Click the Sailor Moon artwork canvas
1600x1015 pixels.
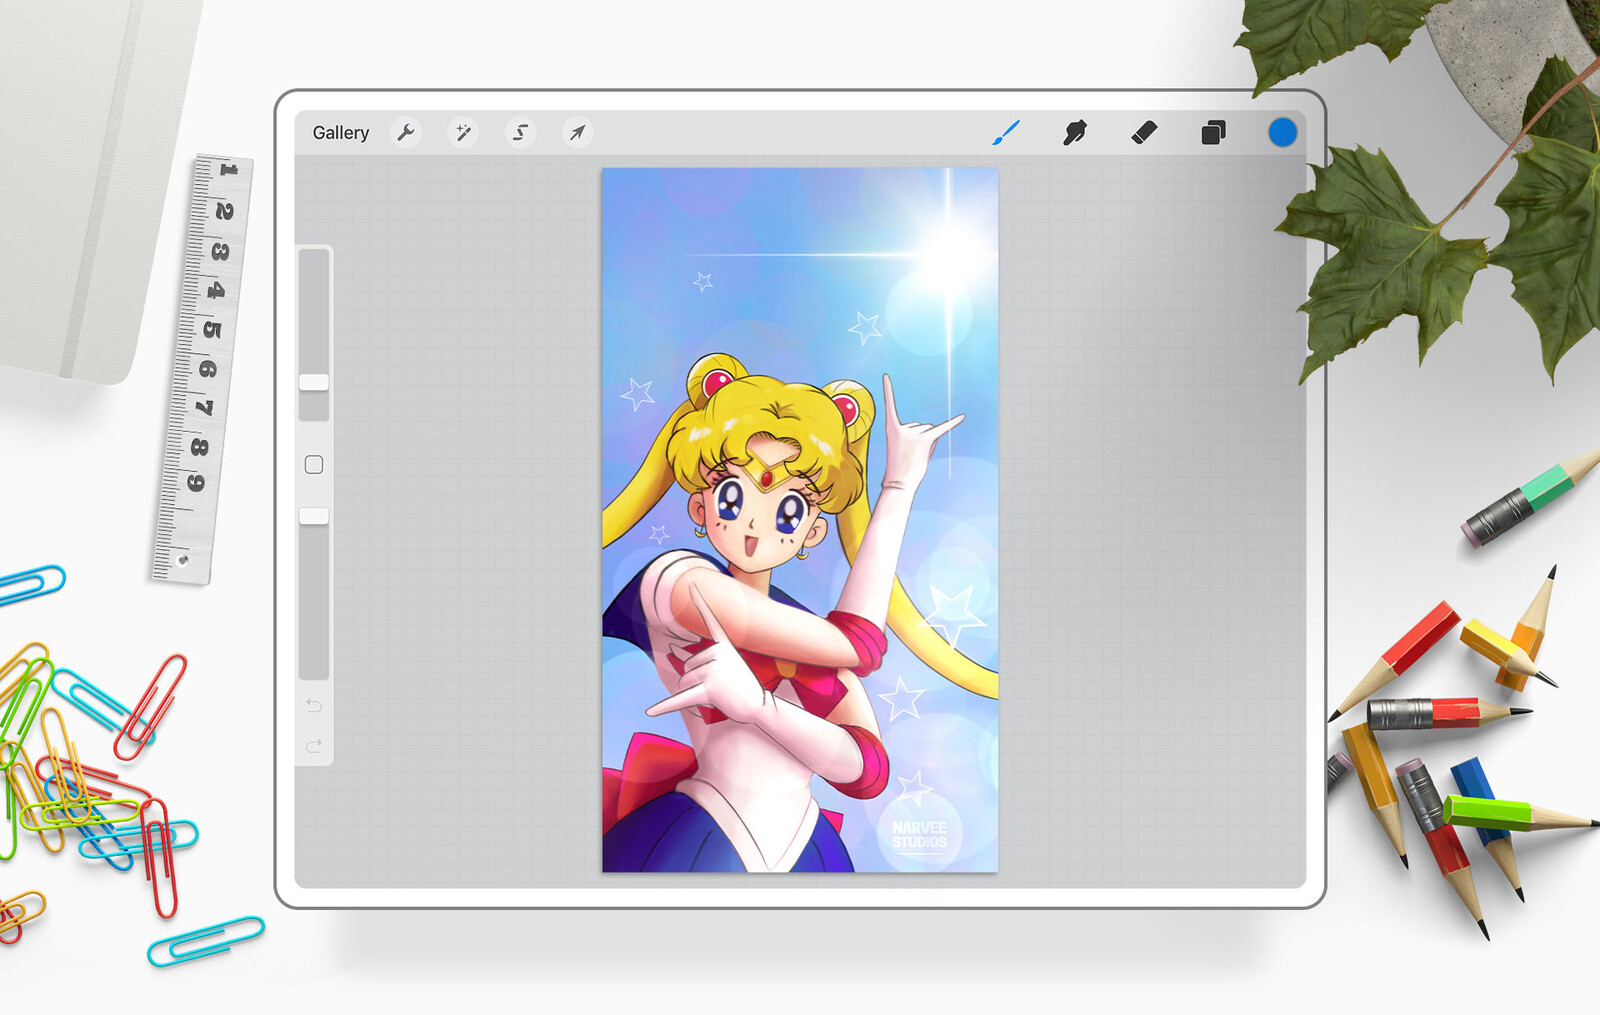point(800,520)
